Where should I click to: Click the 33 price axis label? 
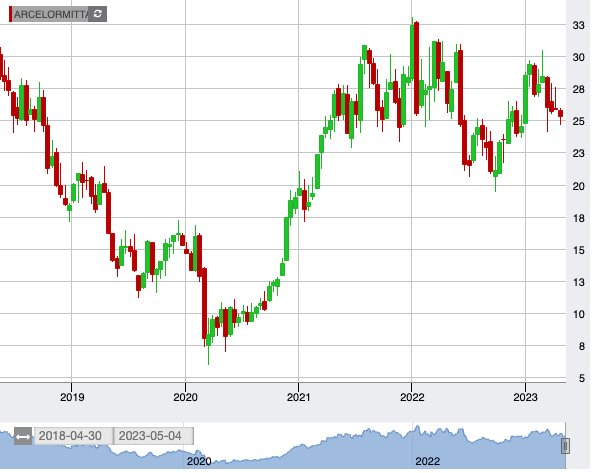click(x=578, y=25)
